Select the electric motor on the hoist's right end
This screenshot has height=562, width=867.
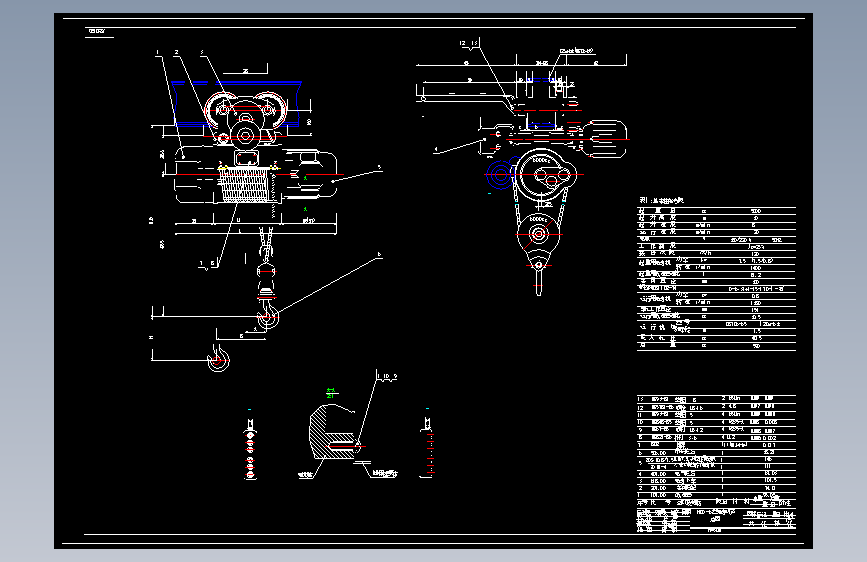[x=310, y=173]
